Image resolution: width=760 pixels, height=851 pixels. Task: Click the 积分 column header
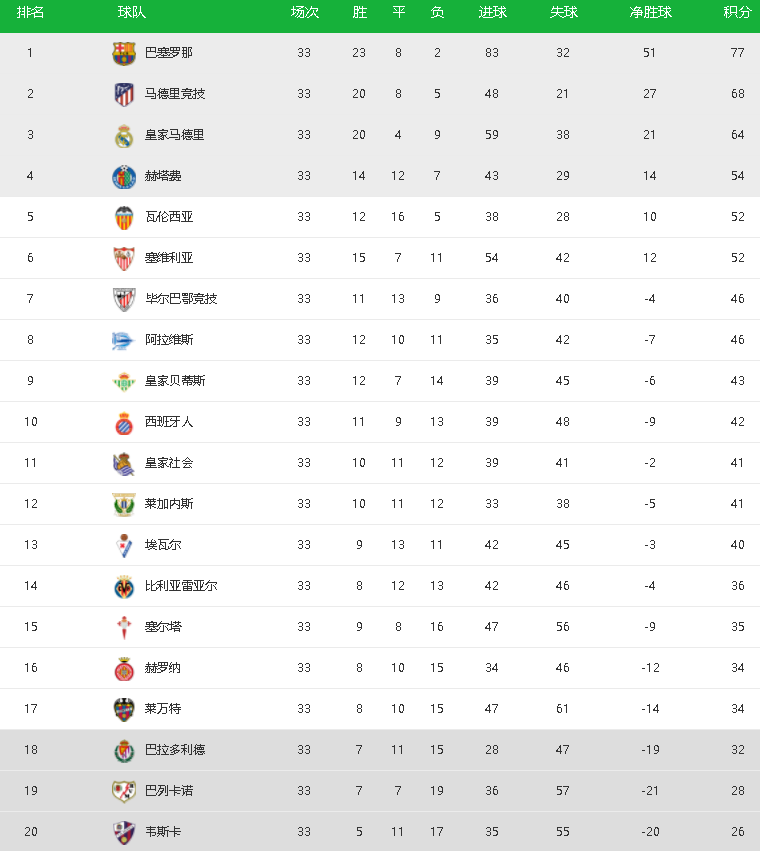737,12
